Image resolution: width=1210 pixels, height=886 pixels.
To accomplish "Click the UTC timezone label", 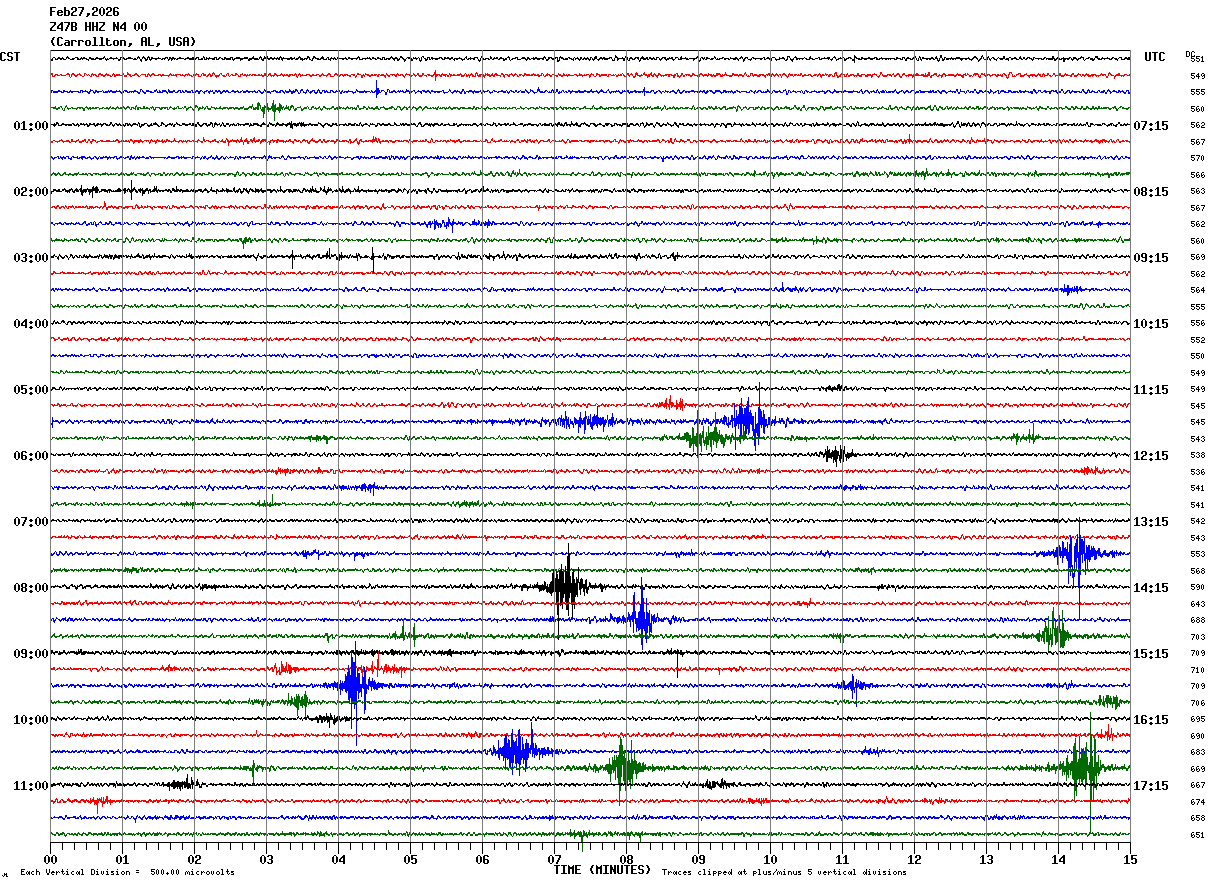I will coord(1155,57).
